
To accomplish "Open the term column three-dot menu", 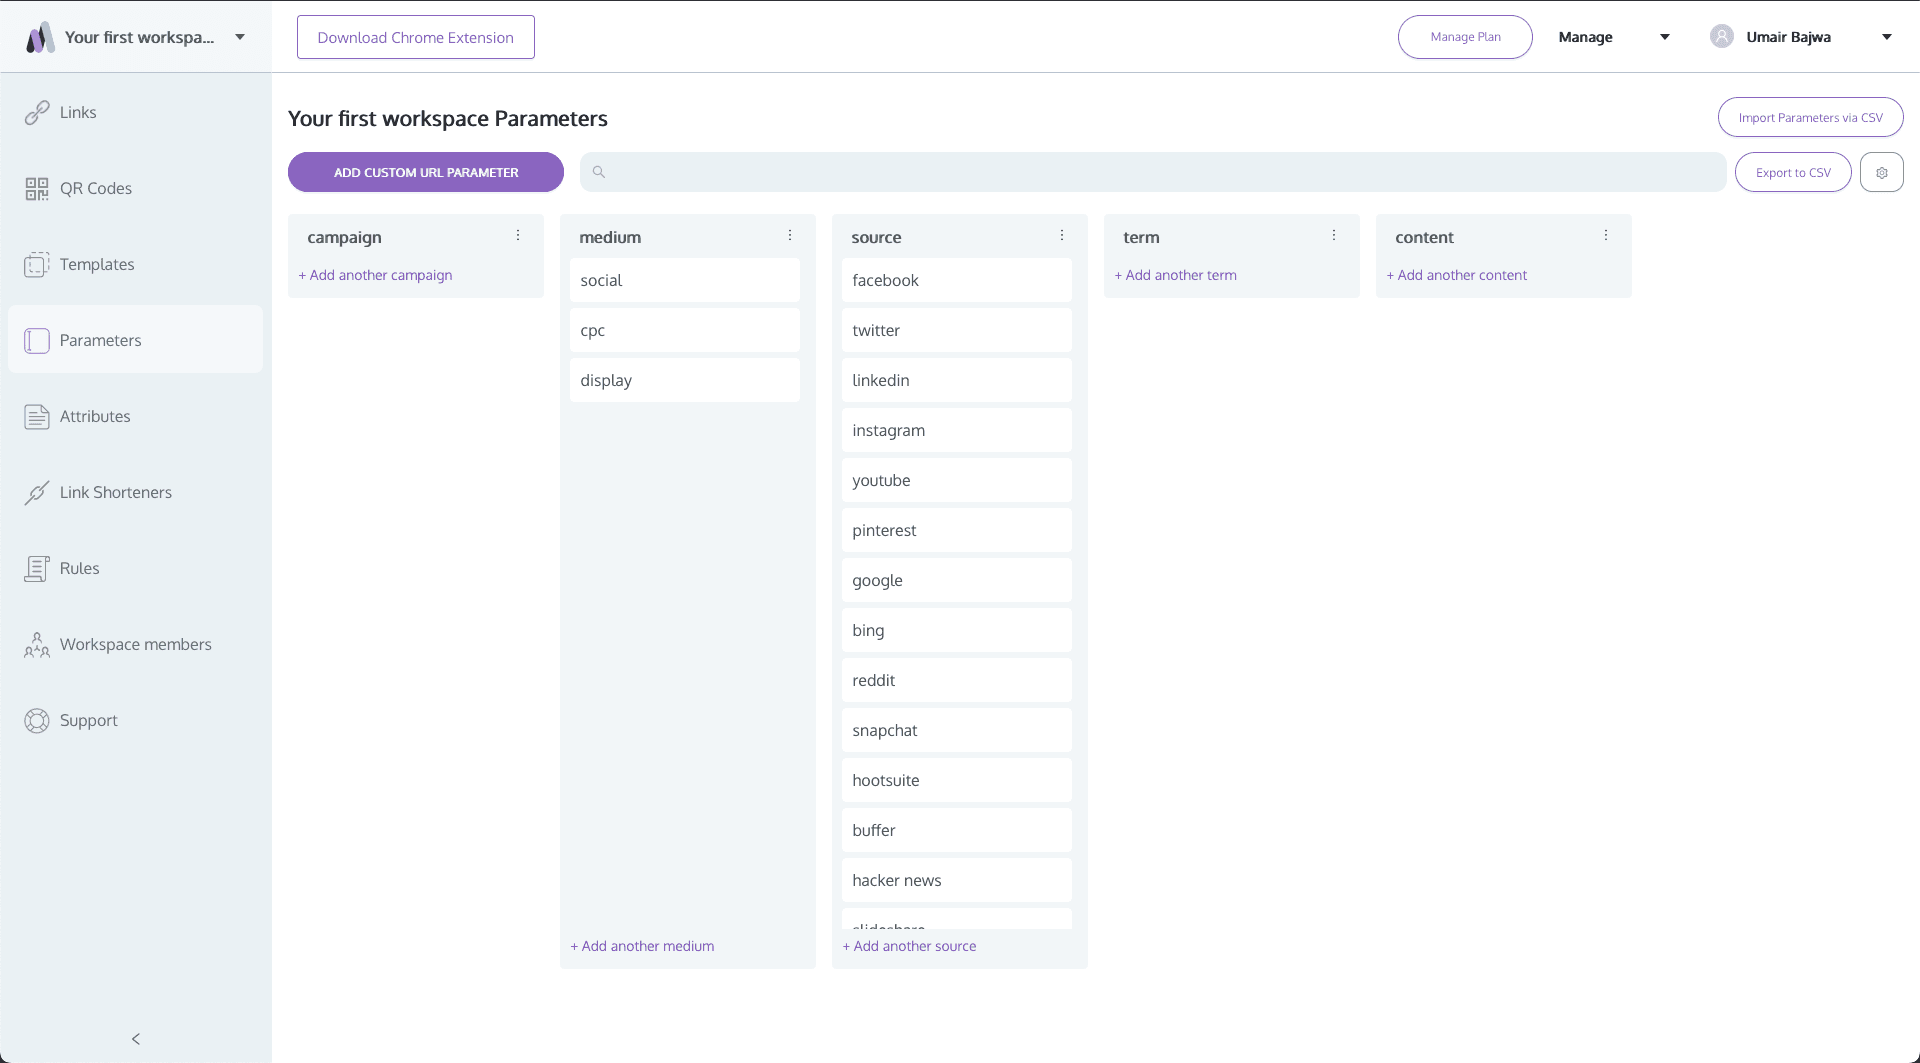I will [1334, 235].
